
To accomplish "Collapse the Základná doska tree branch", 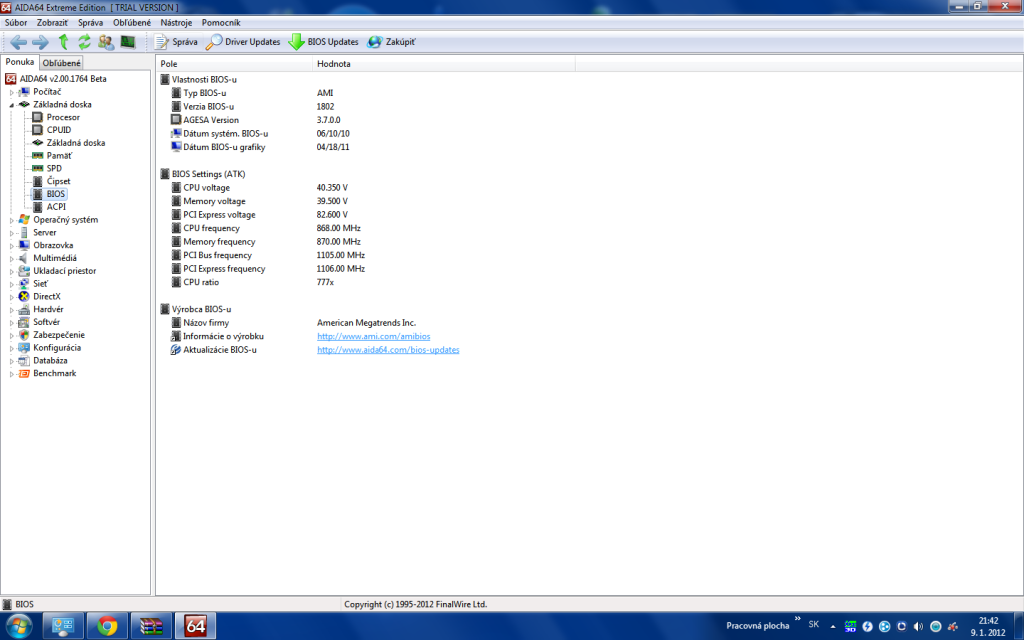I will pyautogui.click(x=12, y=105).
